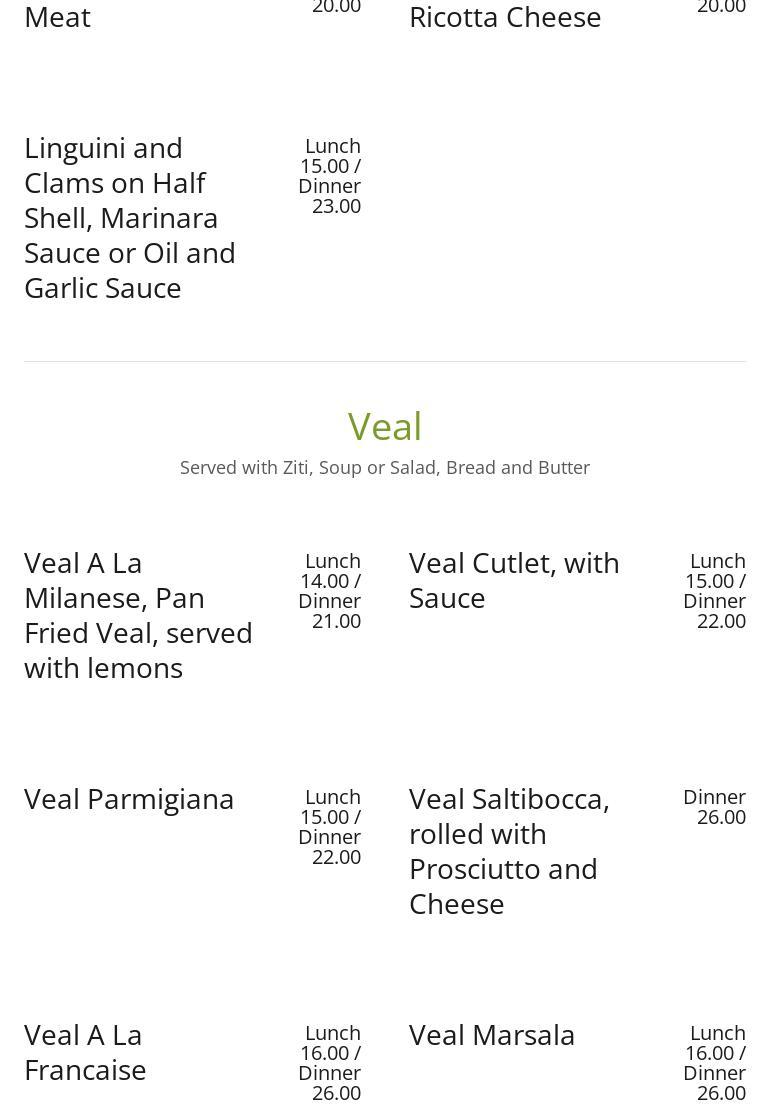Click the Linguini and Clams menu item
The width and height of the screenshot is (770, 1120).
point(130,218)
